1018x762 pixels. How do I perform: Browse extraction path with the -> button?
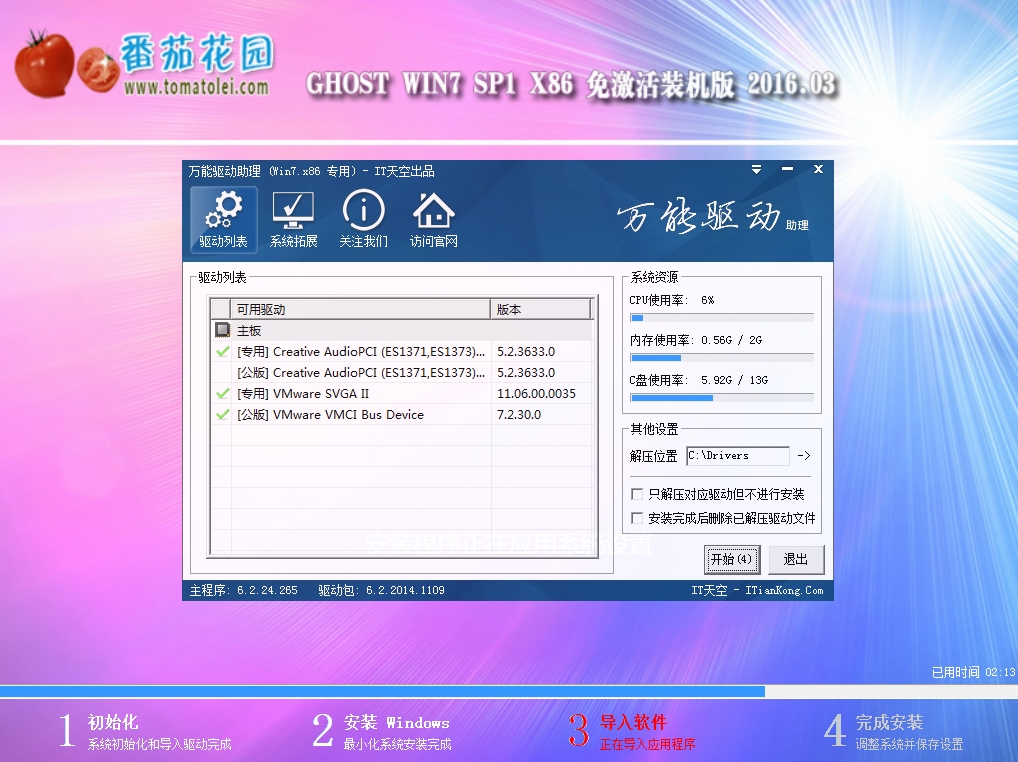pyautogui.click(x=804, y=456)
